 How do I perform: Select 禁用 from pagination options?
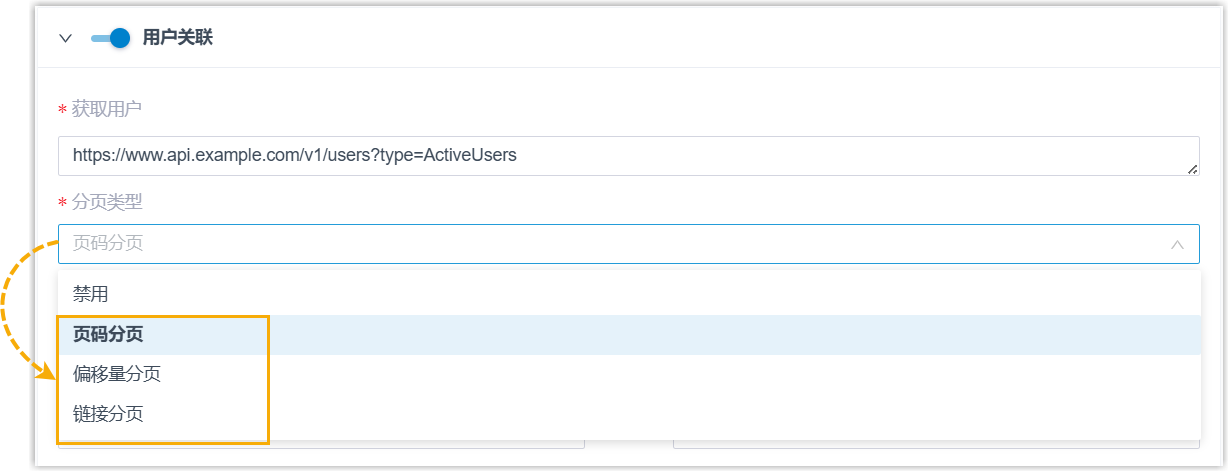(x=91, y=294)
